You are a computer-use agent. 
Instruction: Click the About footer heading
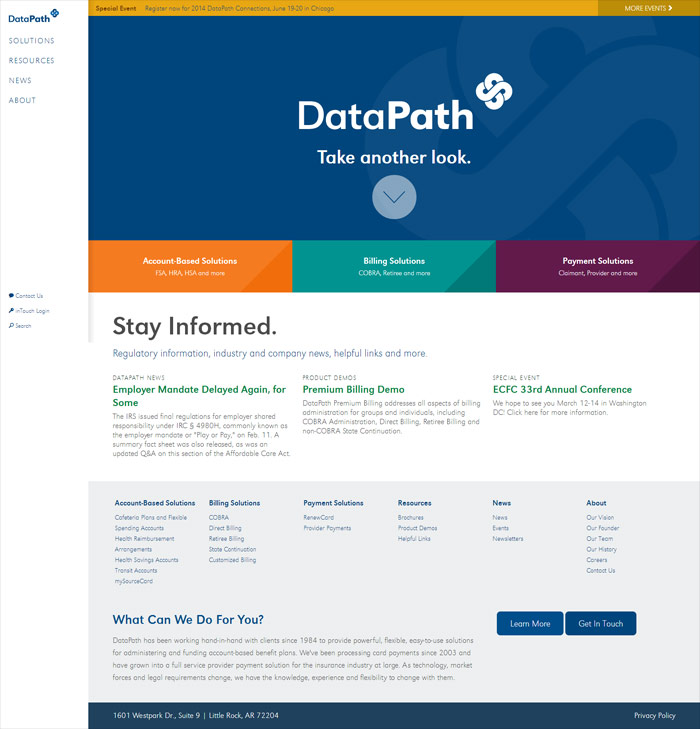[596, 503]
